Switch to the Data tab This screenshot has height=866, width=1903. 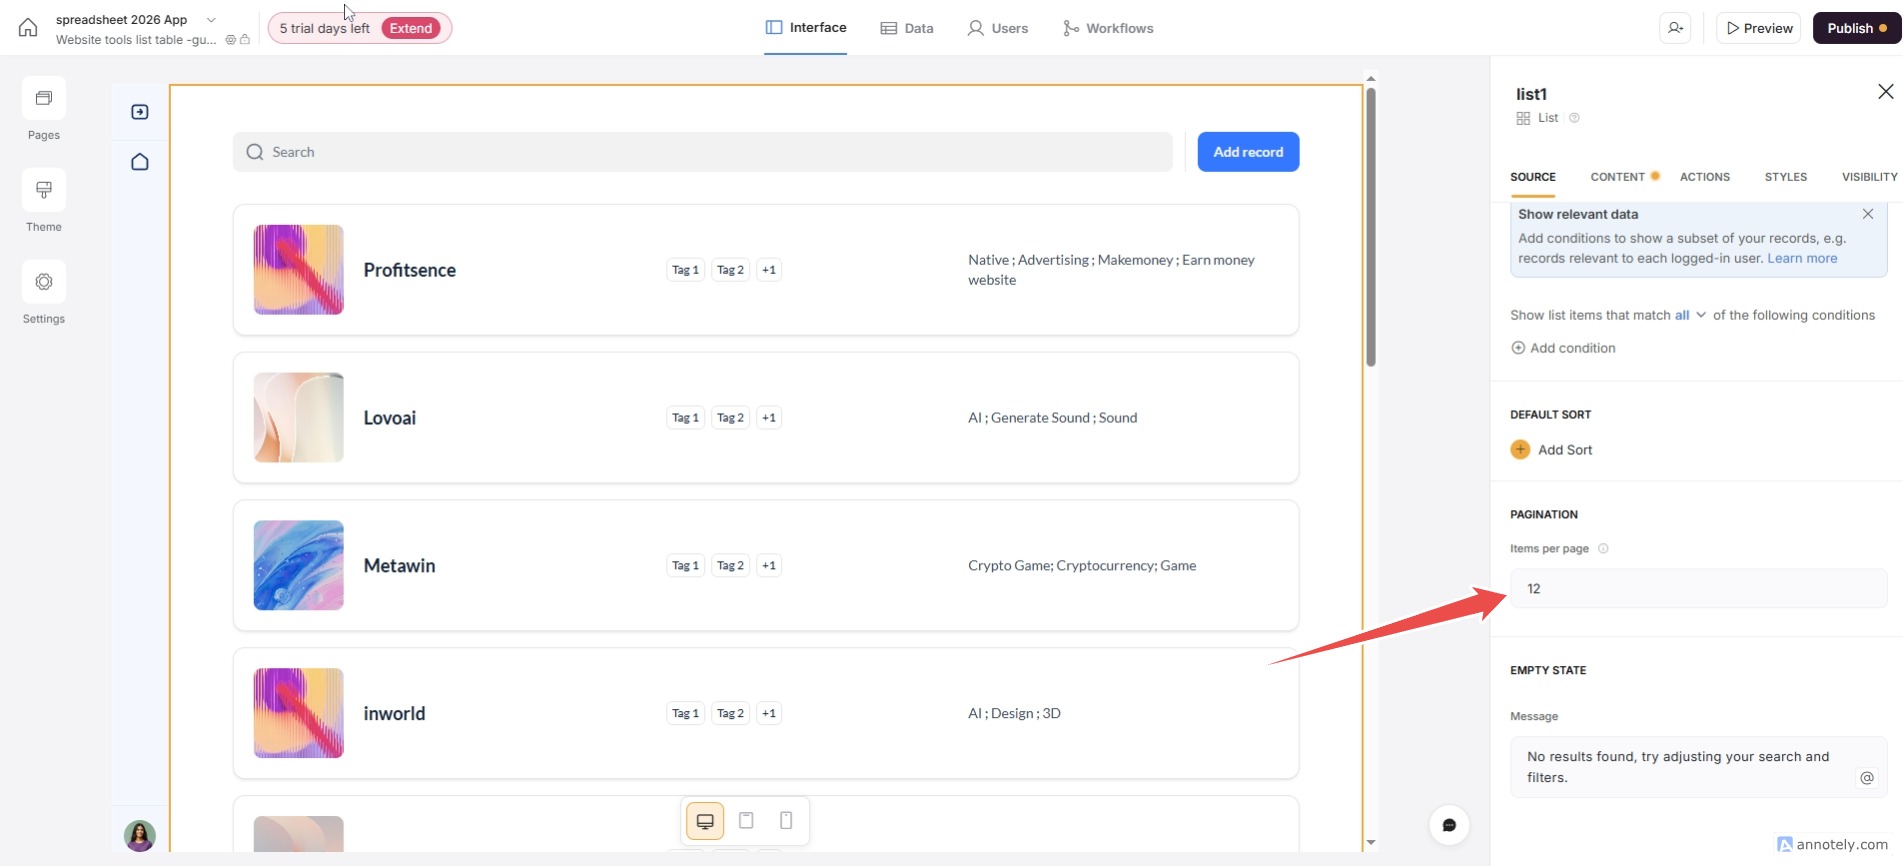907,28
